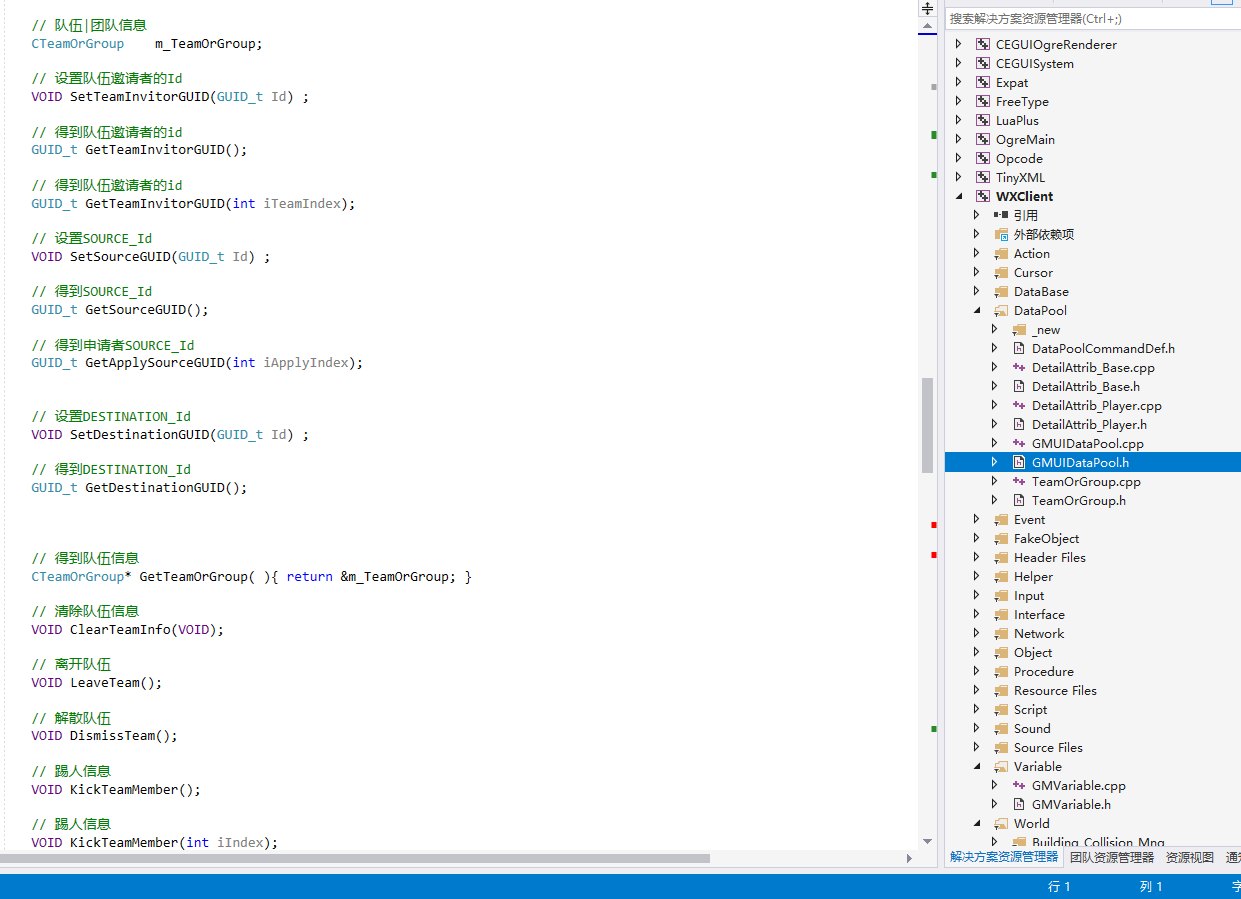This screenshot has width=1241, height=899.
Task: Click the CEGUIOgreRenderer project icon
Action: click(x=983, y=45)
